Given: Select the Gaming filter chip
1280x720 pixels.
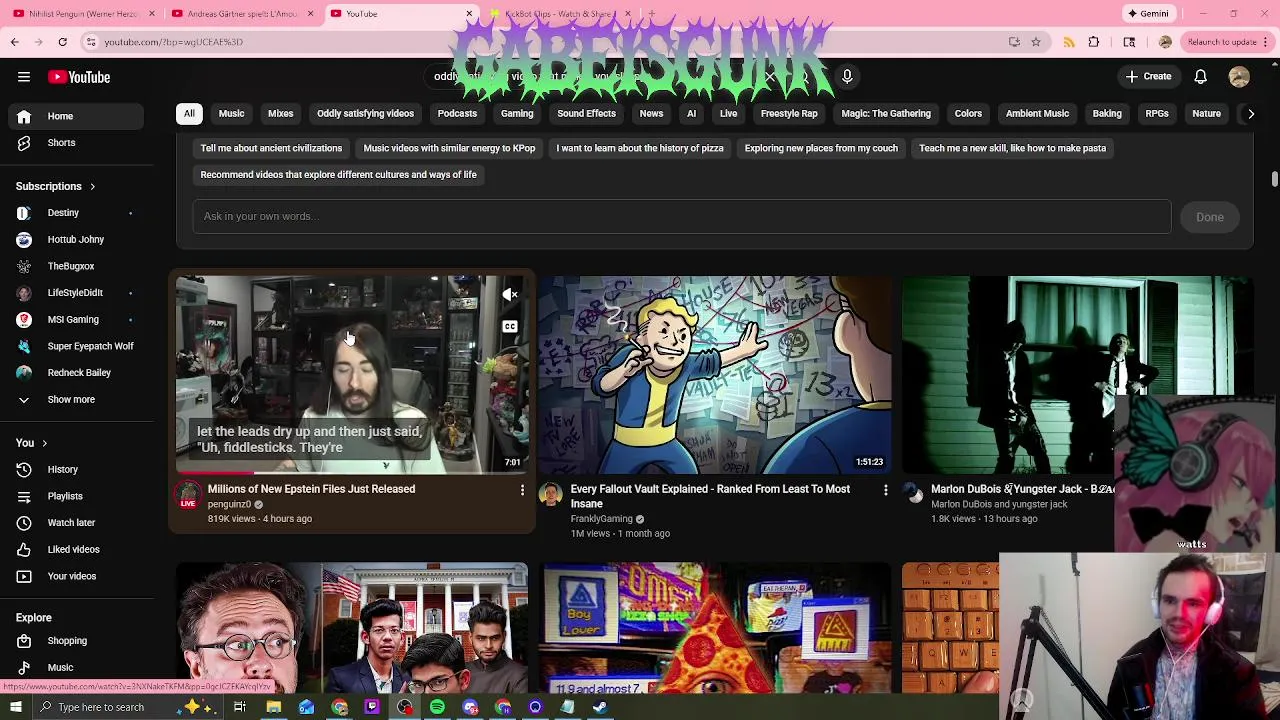Looking at the screenshot, I should coord(517,114).
